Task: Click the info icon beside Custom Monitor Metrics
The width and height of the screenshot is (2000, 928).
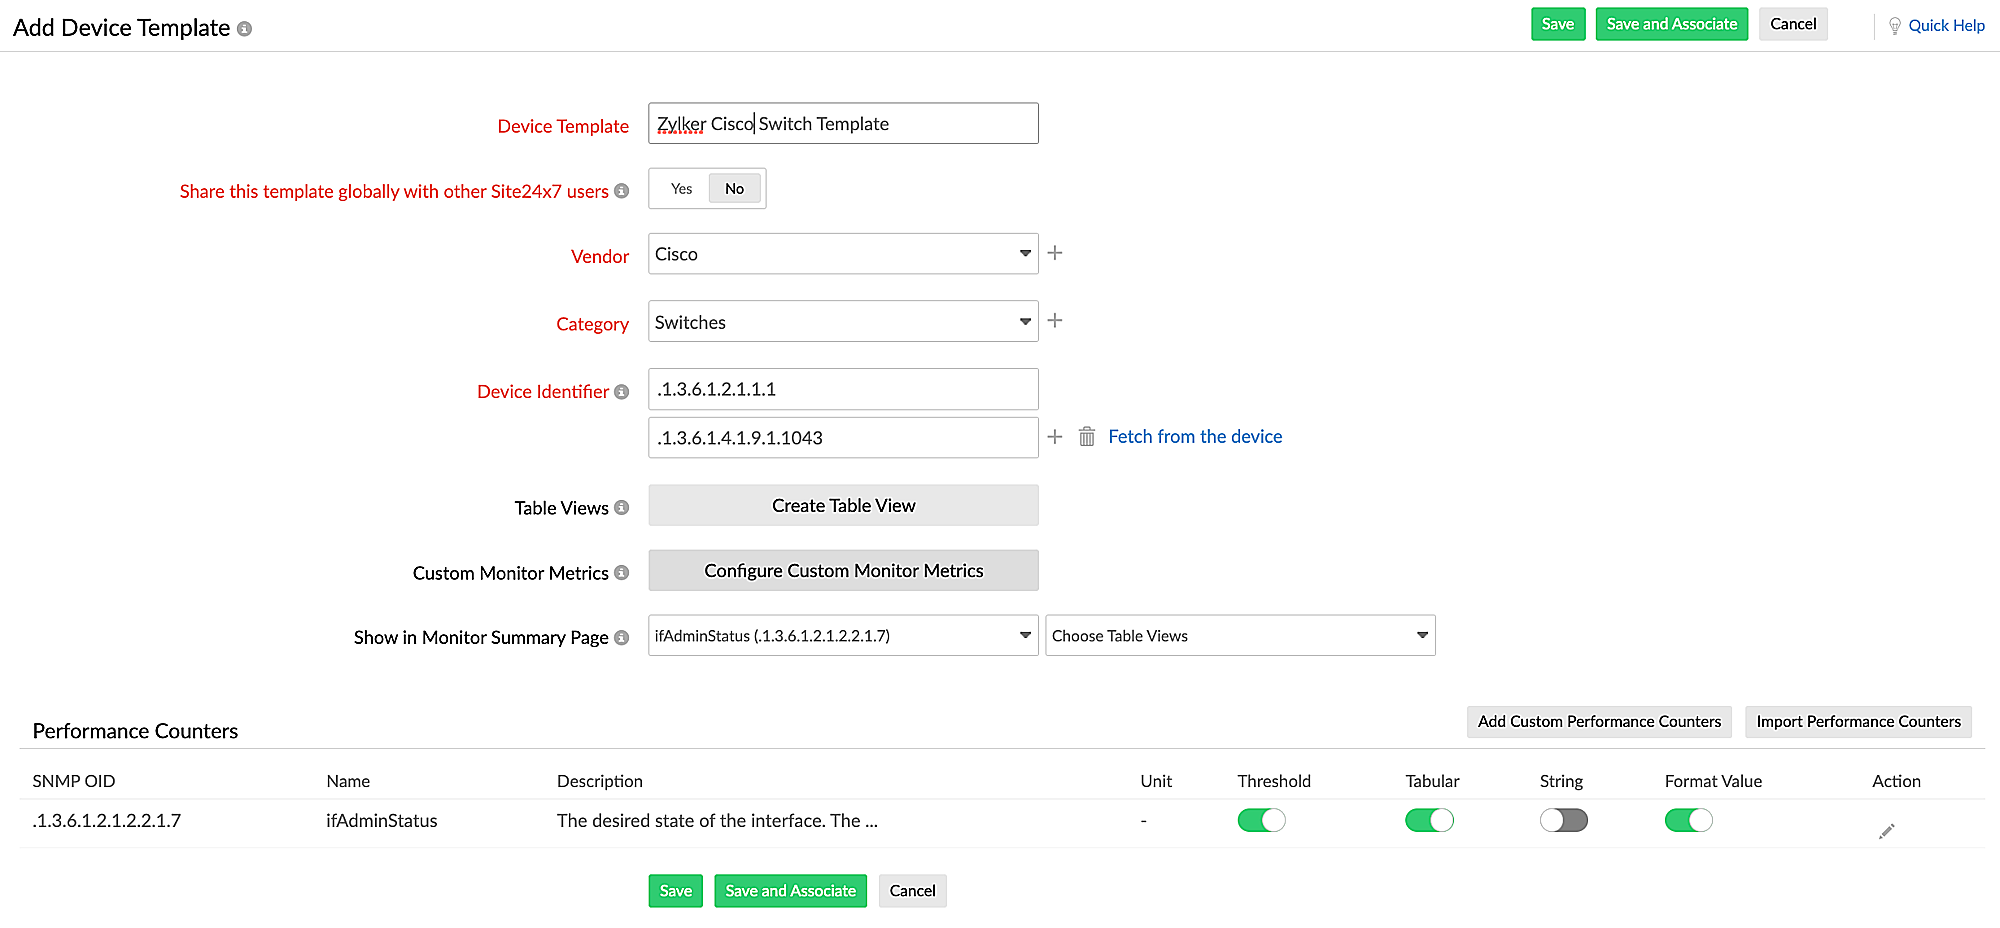Action: coord(622,573)
